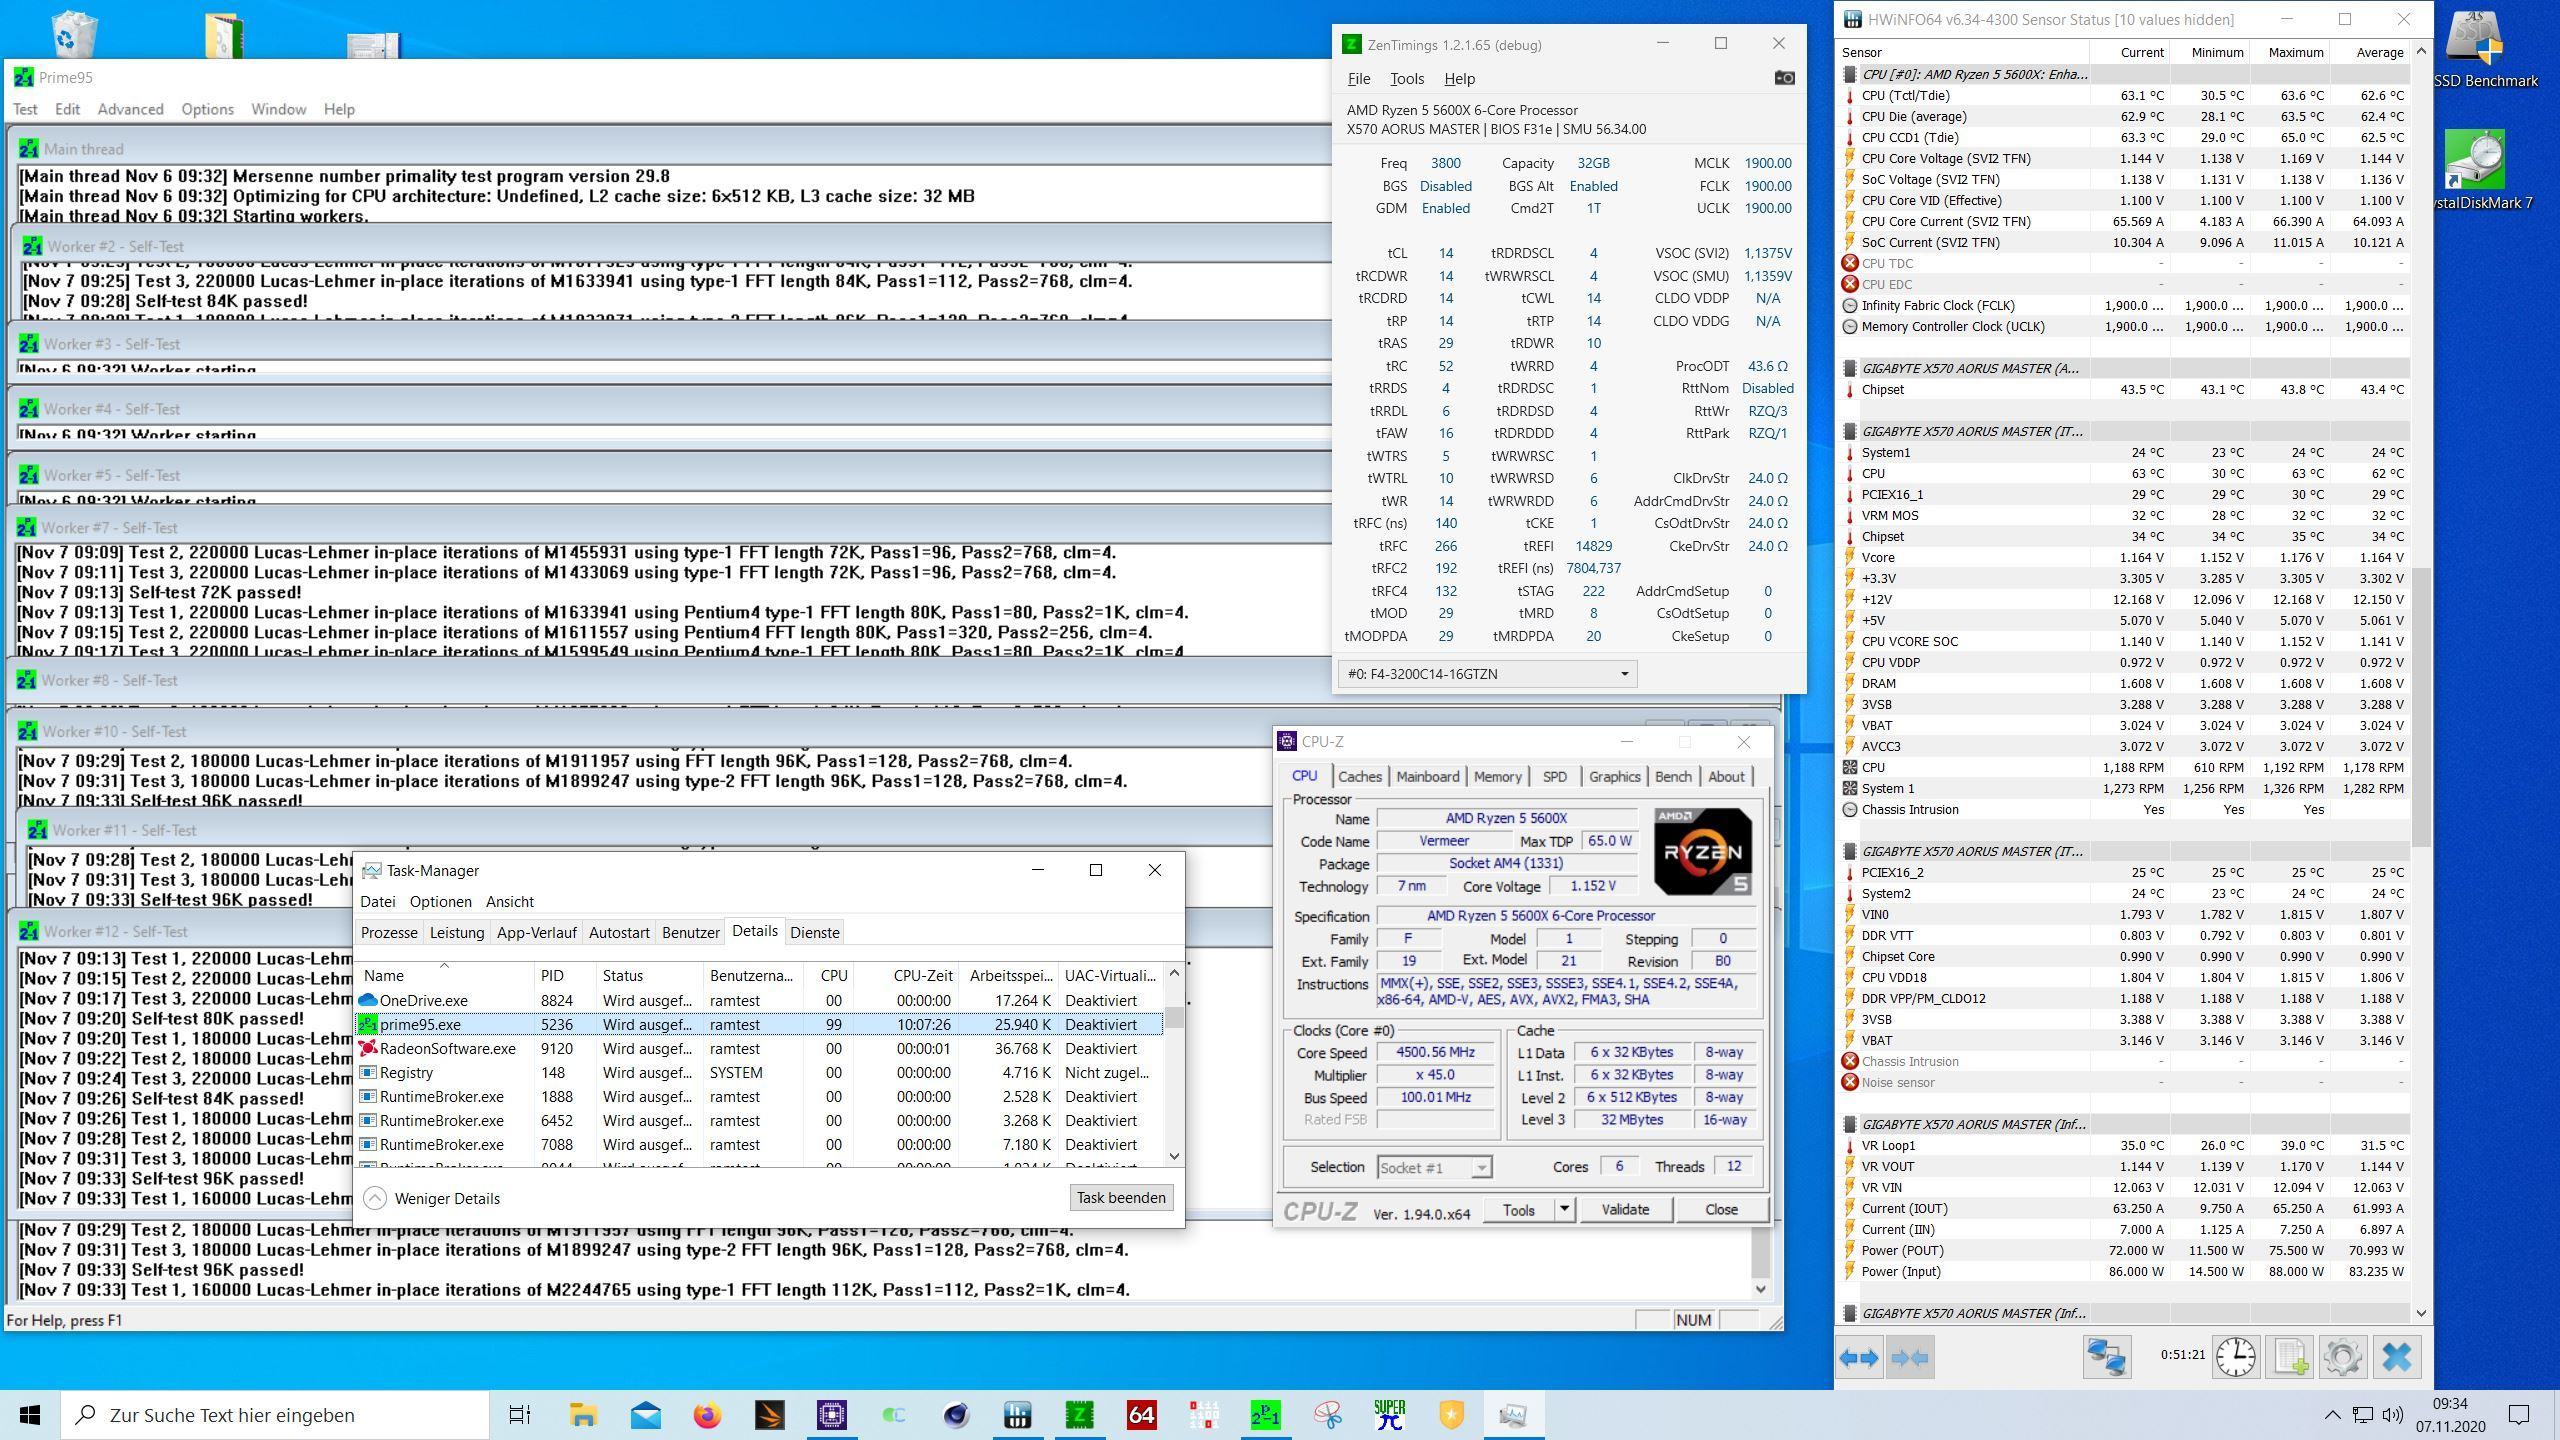
Task: Open HWiNFO sensor settings gear icon
Action: point(2343,1357)
